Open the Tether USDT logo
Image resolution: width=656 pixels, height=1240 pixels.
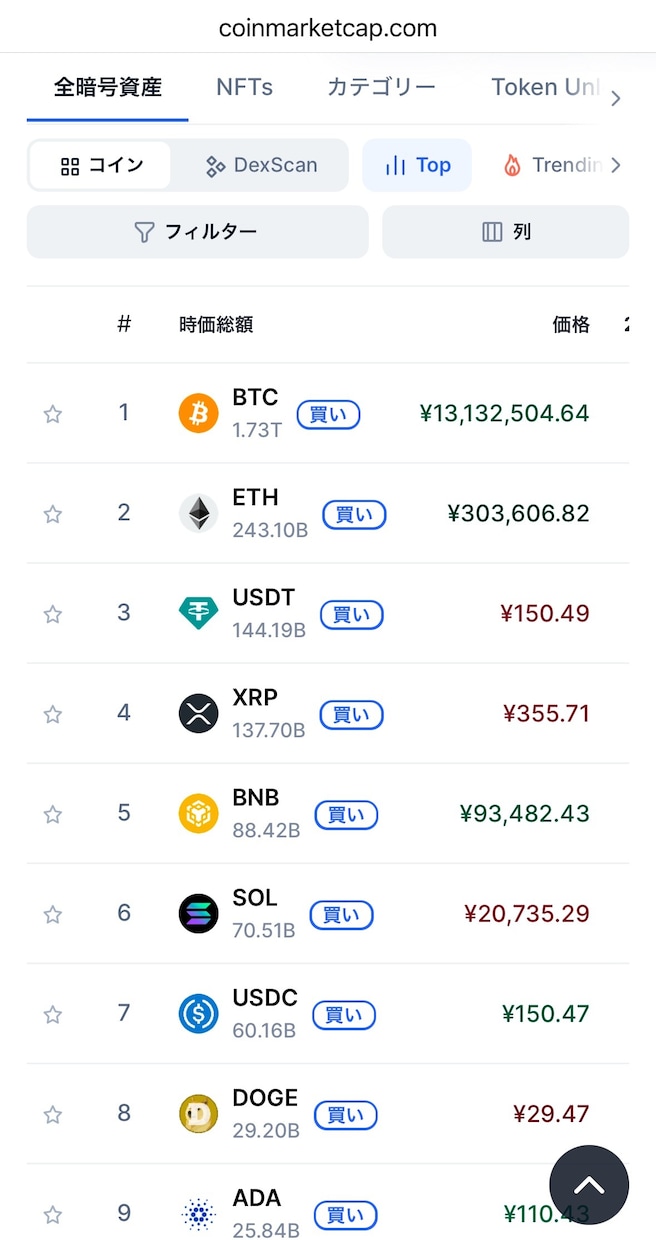click(x=198, y=613)
